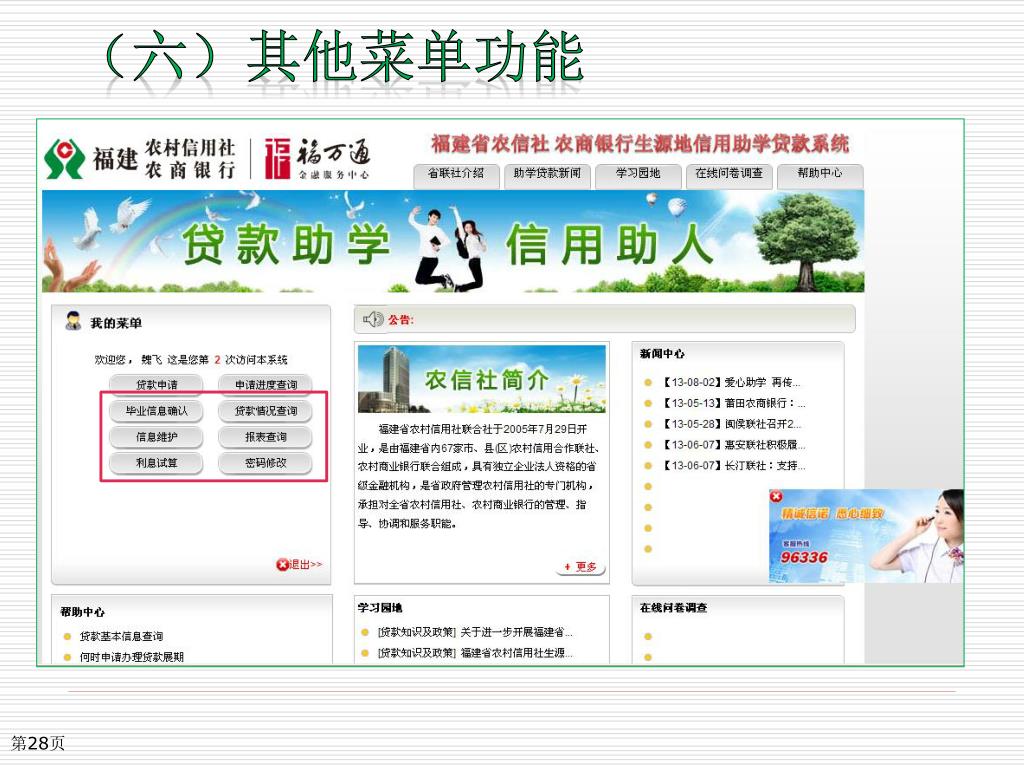
Task: Switch to the 学习园地 tab
Action: (638, 174)
